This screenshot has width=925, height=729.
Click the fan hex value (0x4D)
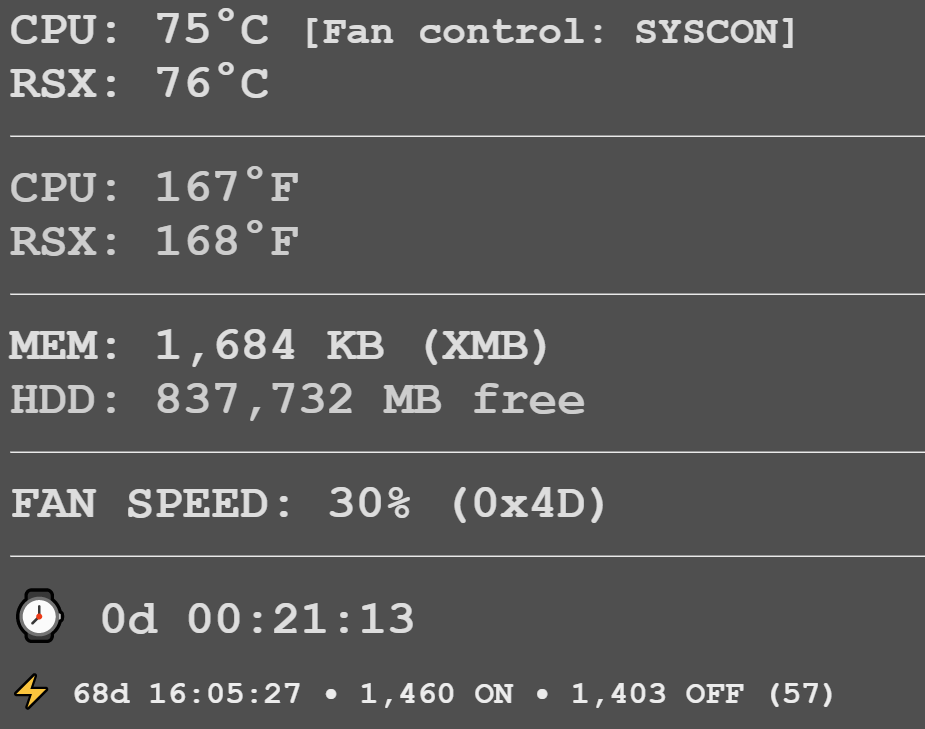click(x=529, y=504)
